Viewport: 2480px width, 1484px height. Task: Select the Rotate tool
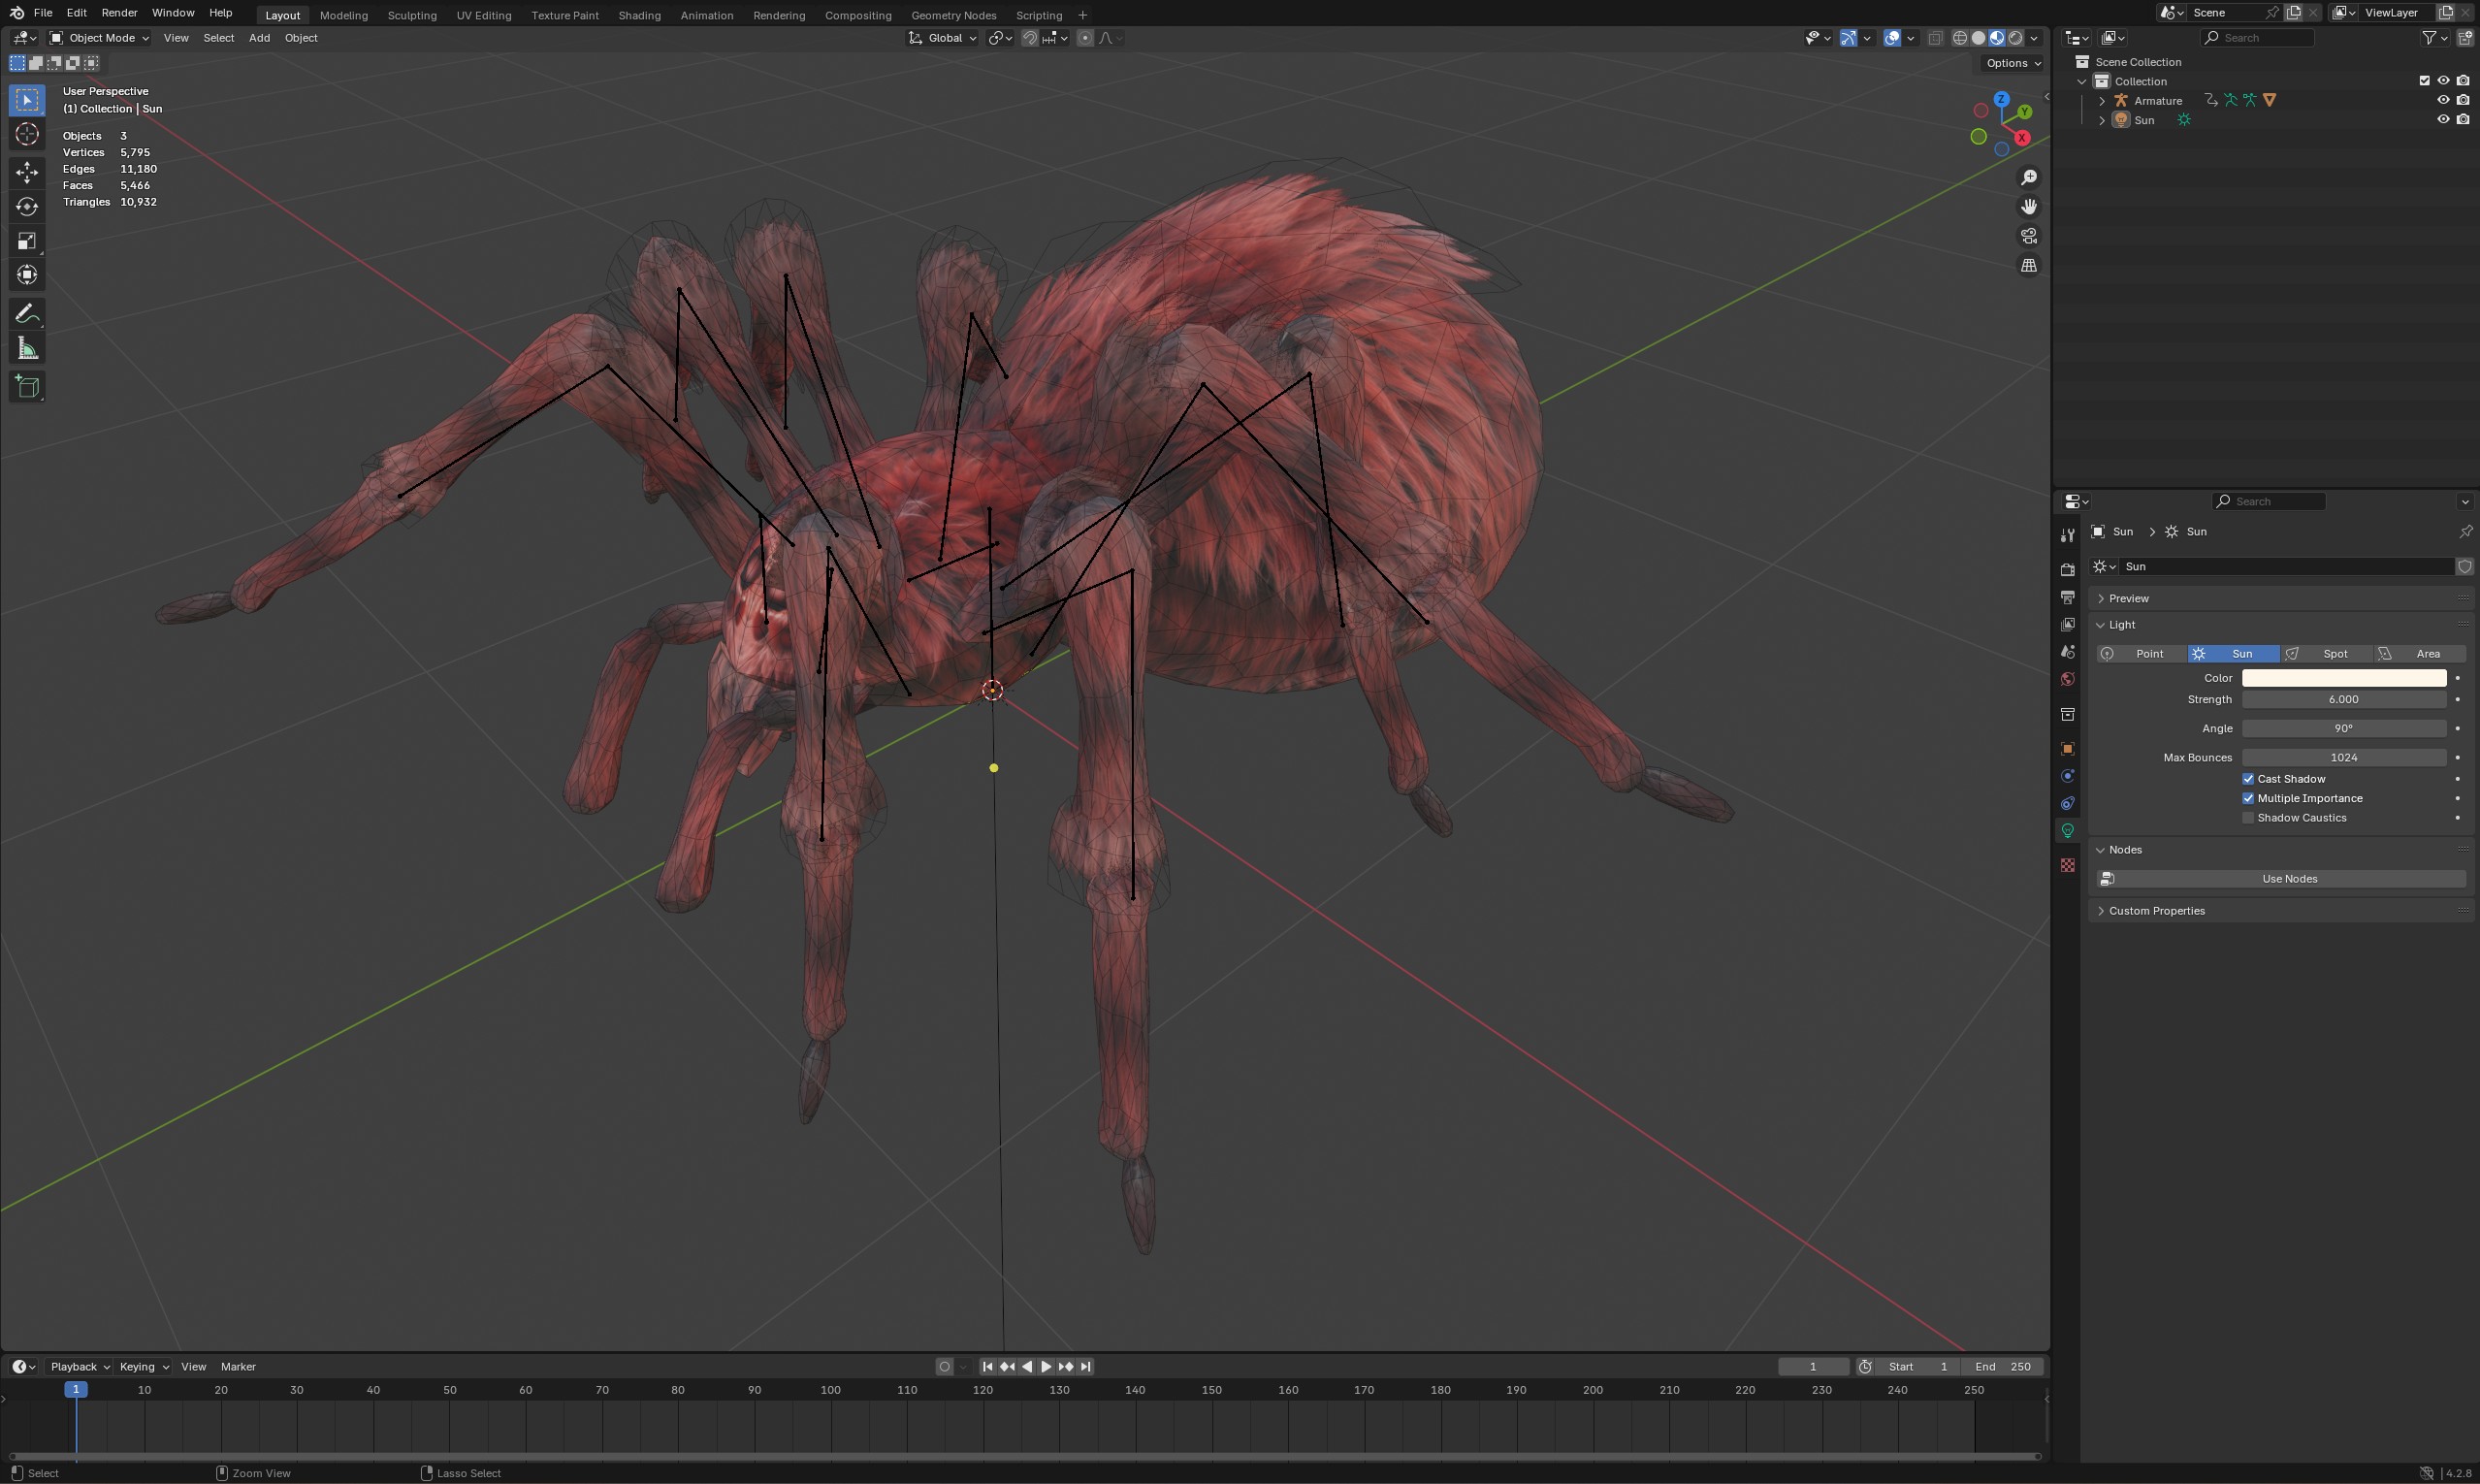pos(27,206)
